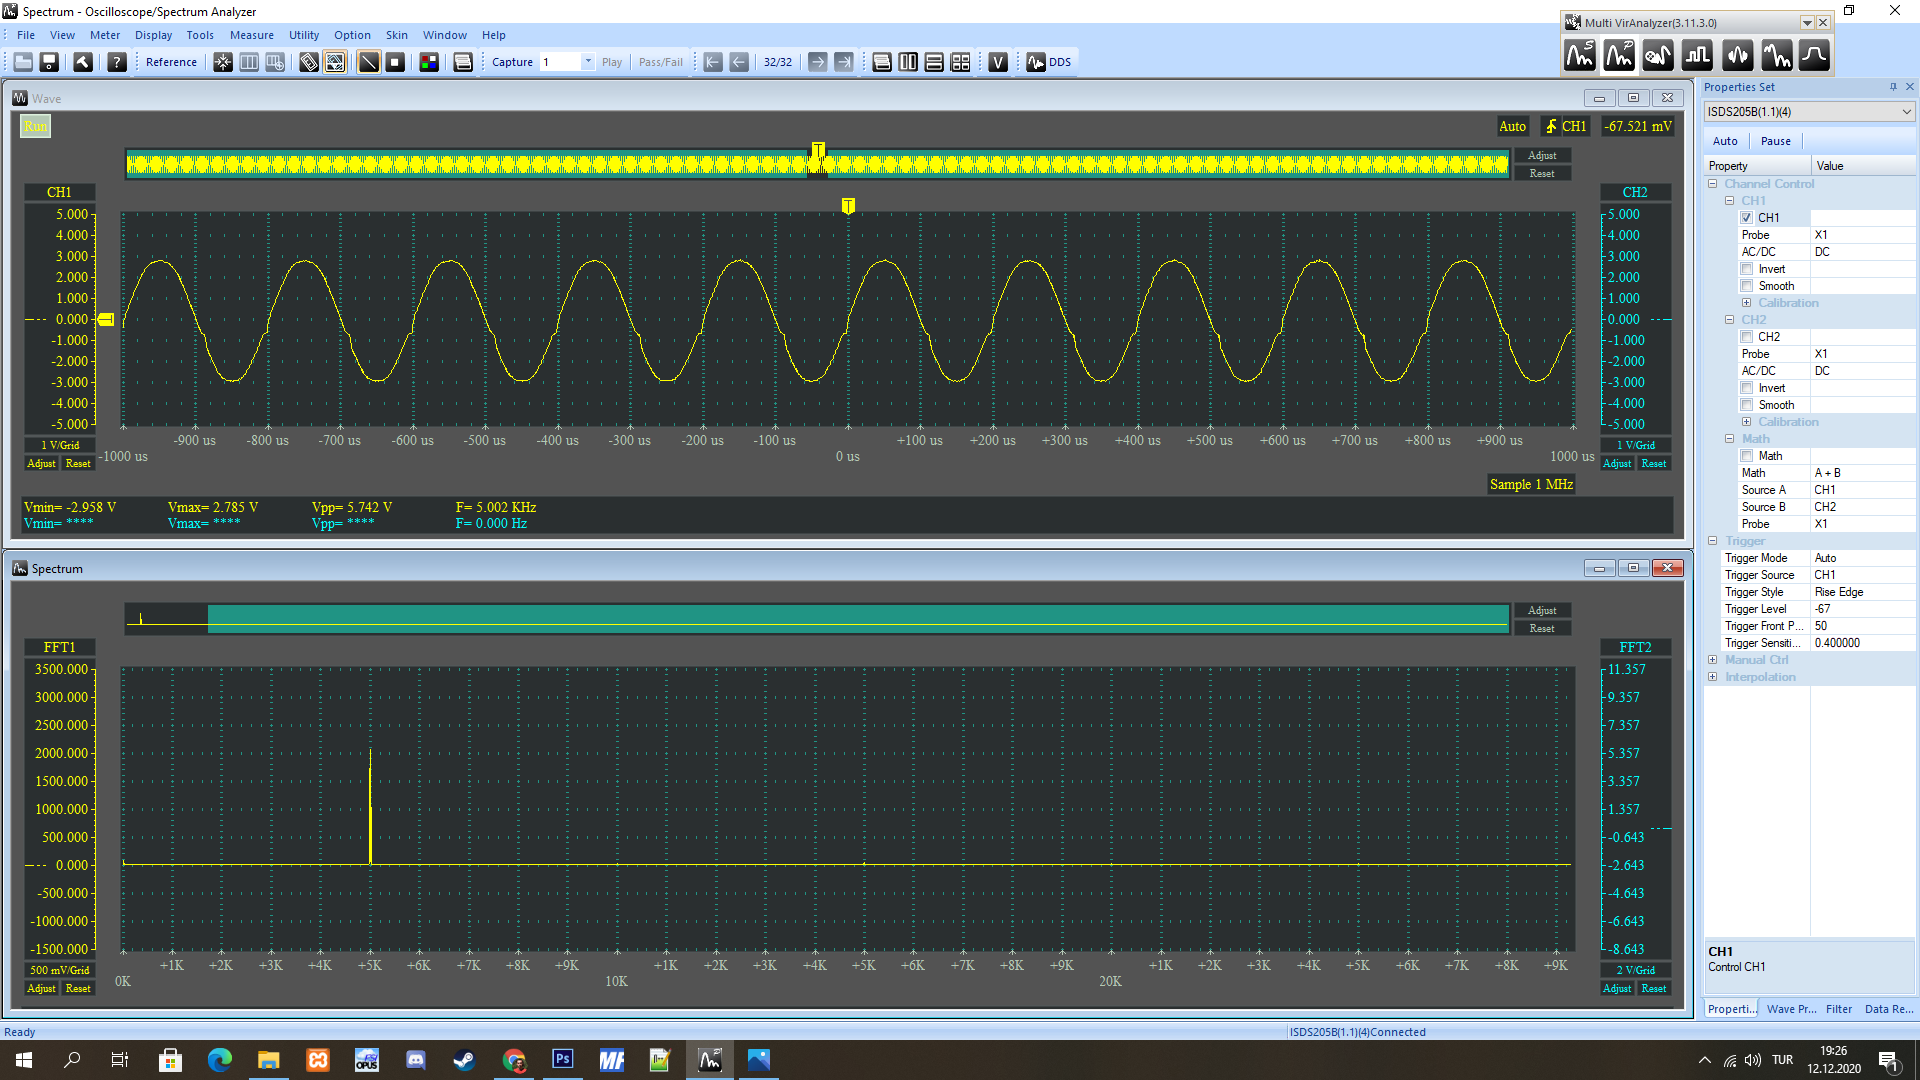Viewport: 1920px width, 1080px height.
Task: Click the horizontal split layout icon
Action: click(x=934, y=62)
